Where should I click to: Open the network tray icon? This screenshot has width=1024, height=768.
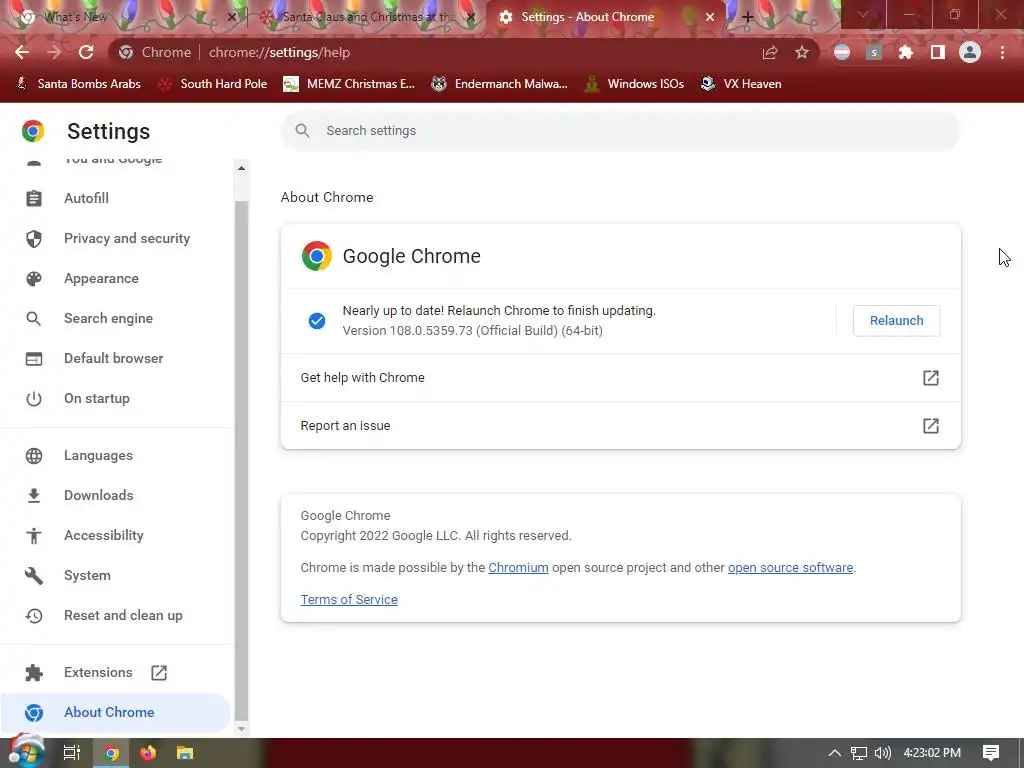tap(859, 753)
